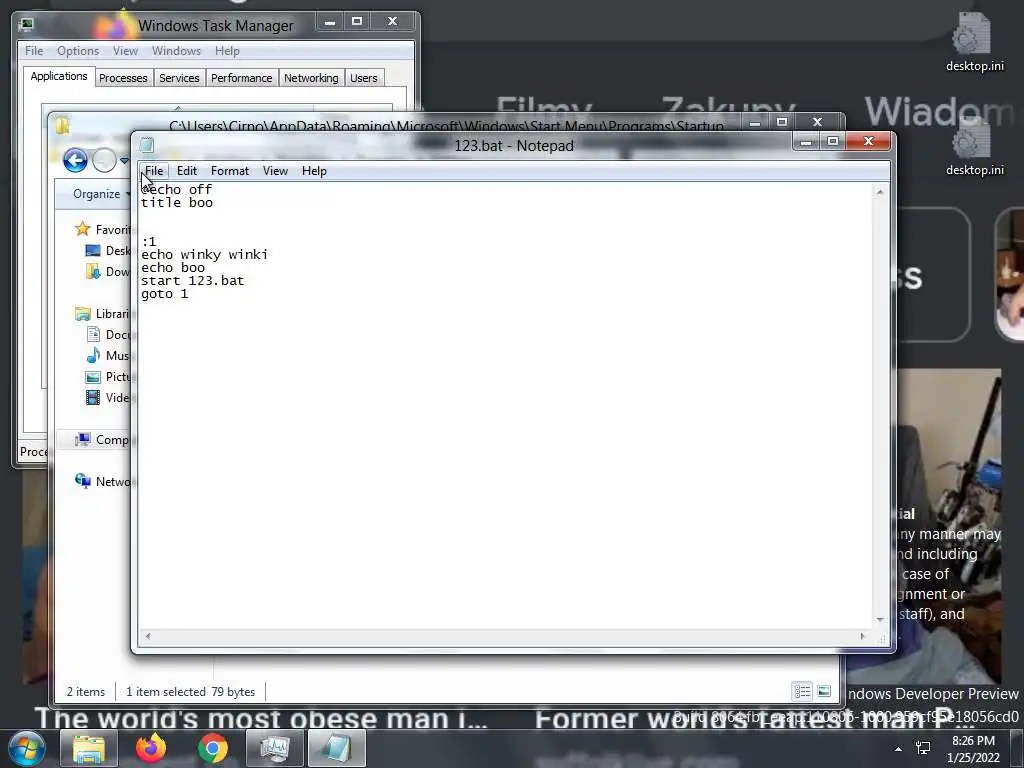Click Explorer window folder icon in title bar
The height and width of the screenshot is (768, 1024).
tap(63, 125)
